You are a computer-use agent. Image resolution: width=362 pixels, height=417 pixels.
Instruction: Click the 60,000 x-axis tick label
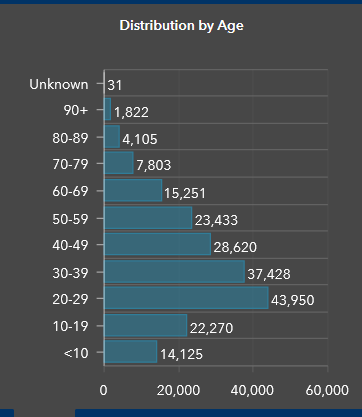pyautogui.click(x=327, y=390)
